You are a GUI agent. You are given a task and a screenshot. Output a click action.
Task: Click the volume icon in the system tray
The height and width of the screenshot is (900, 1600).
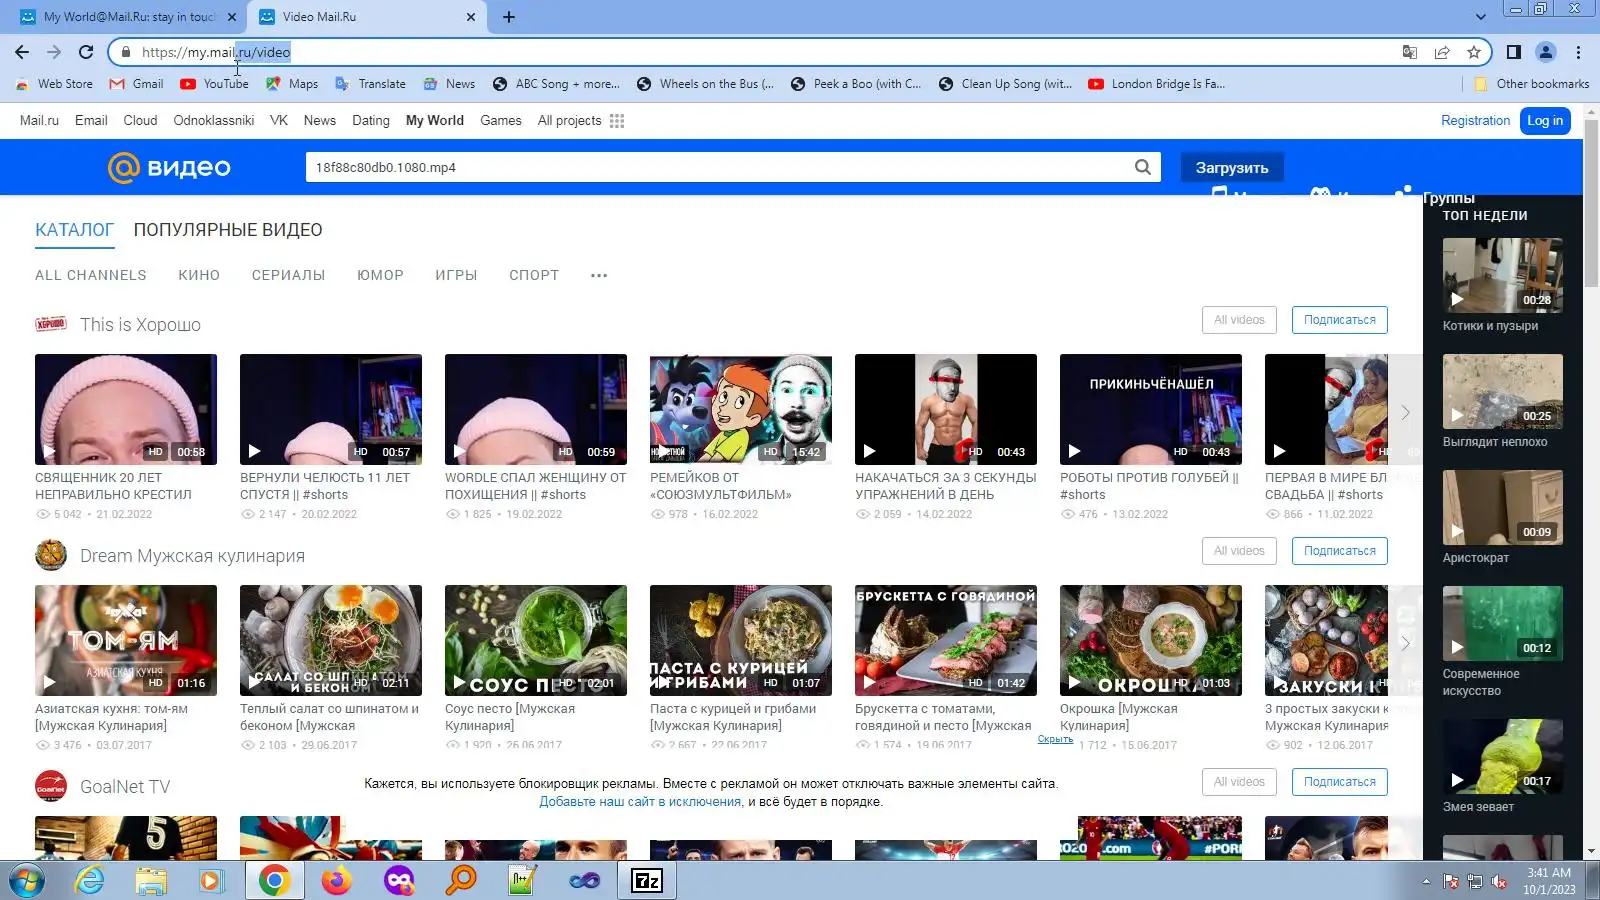[x=1499, y=881]
